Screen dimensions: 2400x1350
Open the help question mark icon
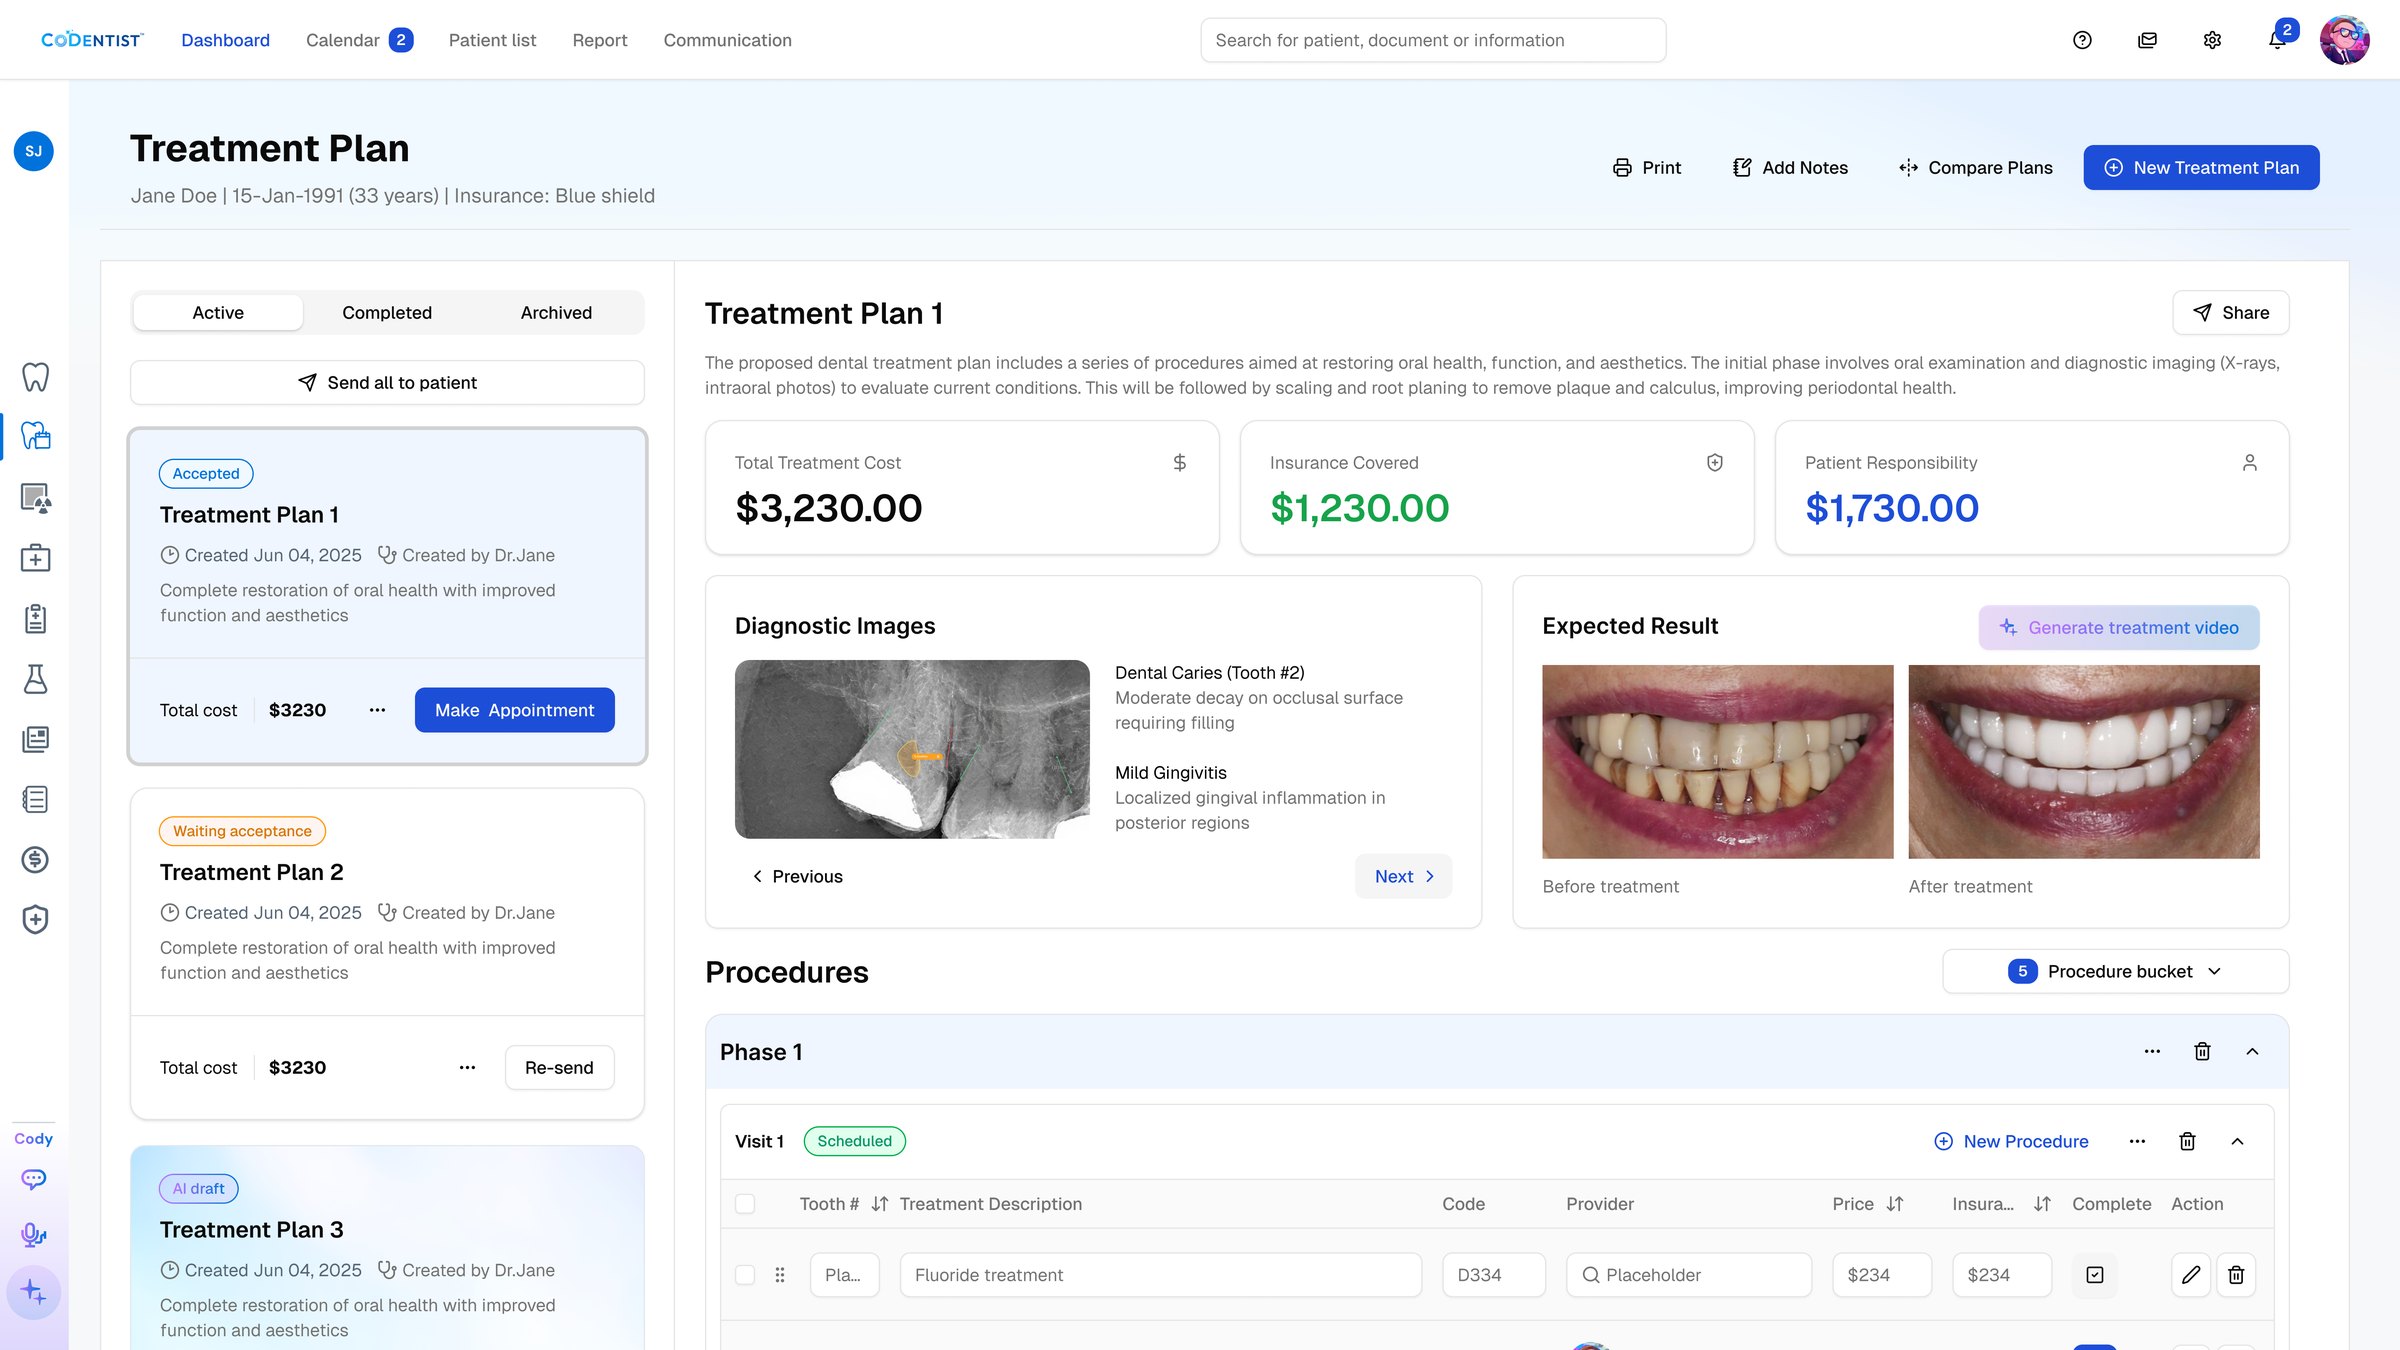click(x=2082, y=40)
